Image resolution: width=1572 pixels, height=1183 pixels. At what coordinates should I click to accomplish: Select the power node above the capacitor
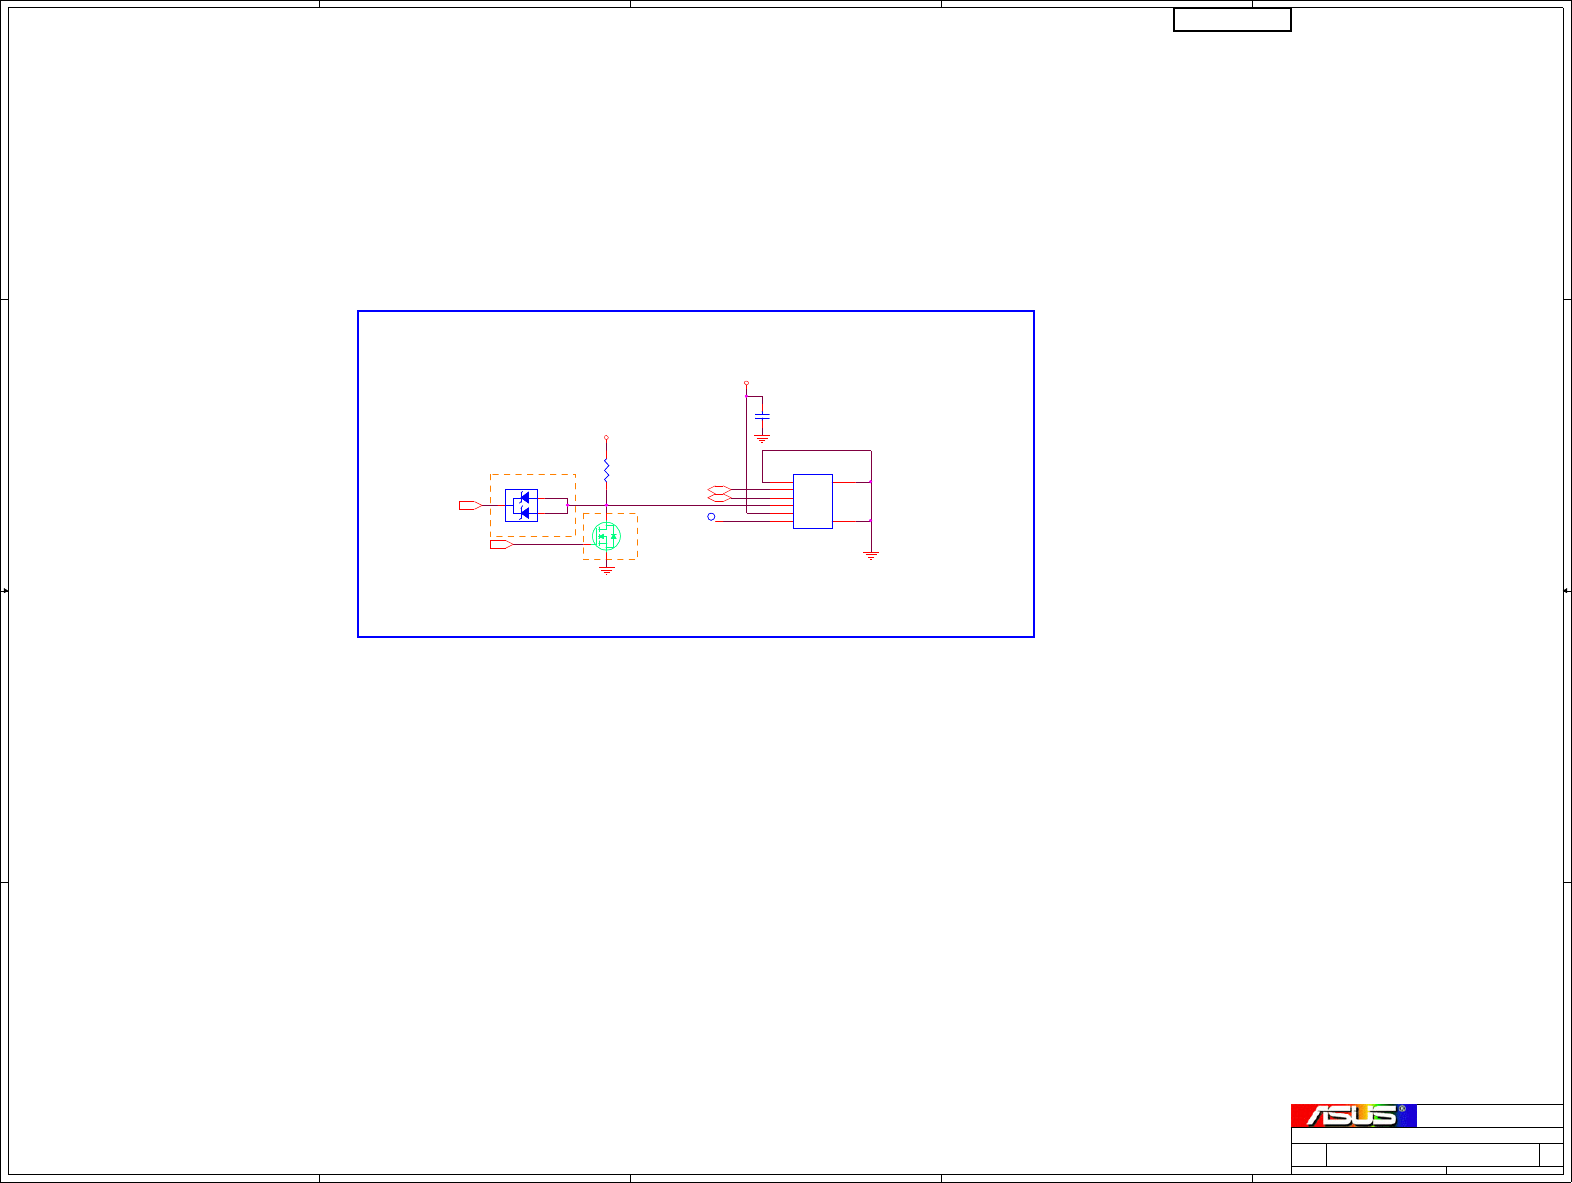746,383
